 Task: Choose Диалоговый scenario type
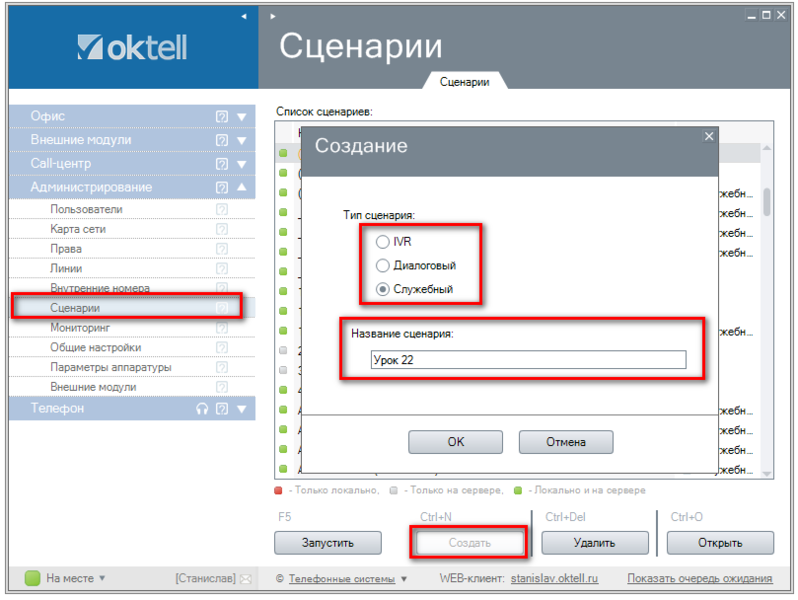tap(382, 266)
